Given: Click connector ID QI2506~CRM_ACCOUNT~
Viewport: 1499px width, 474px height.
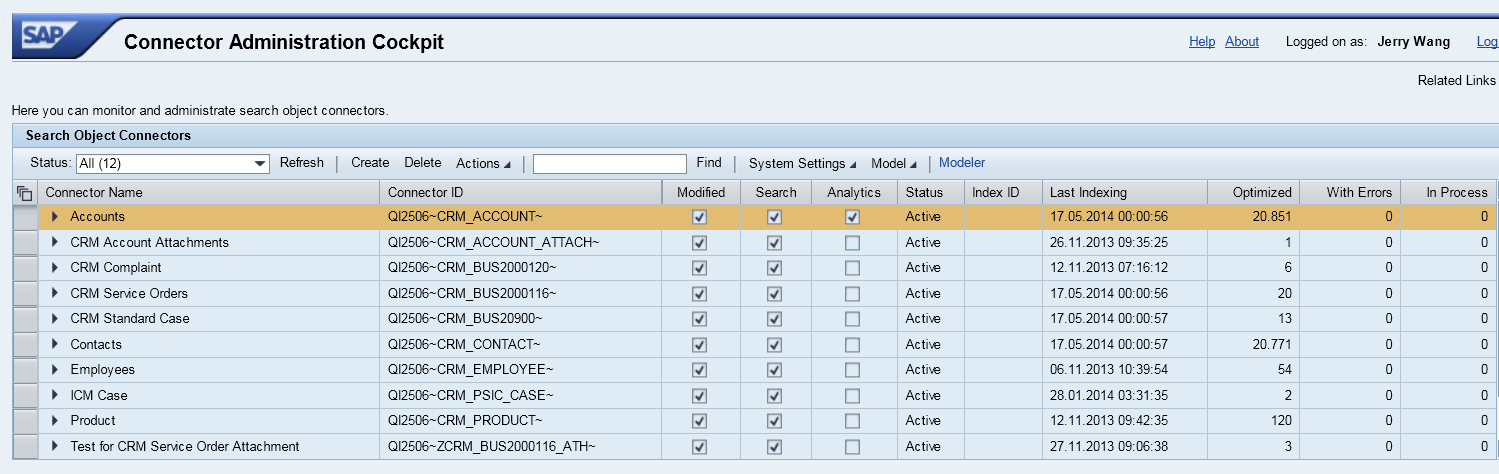Looking at the screenshot, I should [466, 216].
